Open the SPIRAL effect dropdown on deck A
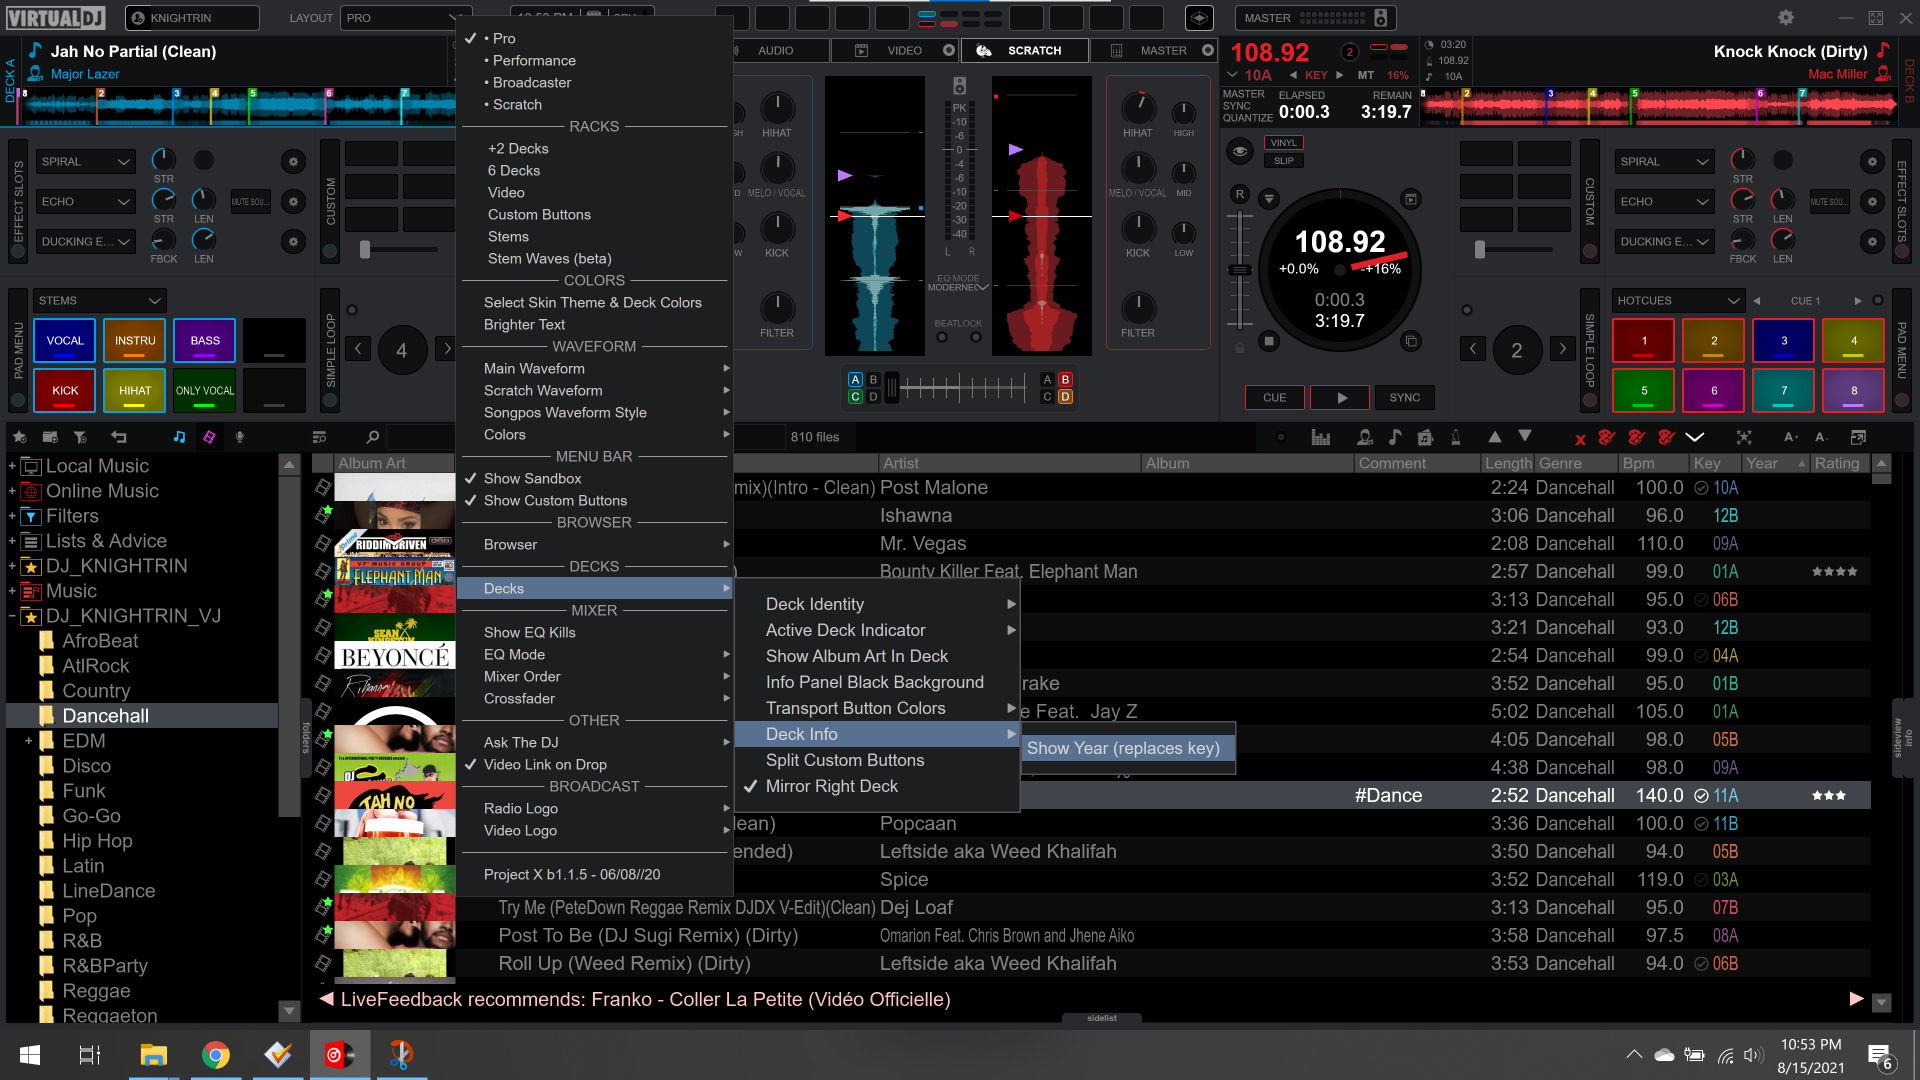 (85, 161)
